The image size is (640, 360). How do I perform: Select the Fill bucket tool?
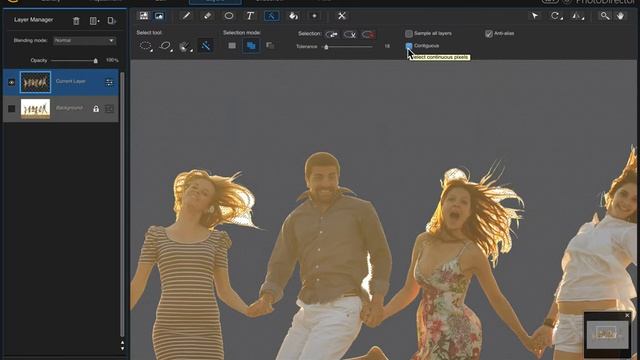293,16
